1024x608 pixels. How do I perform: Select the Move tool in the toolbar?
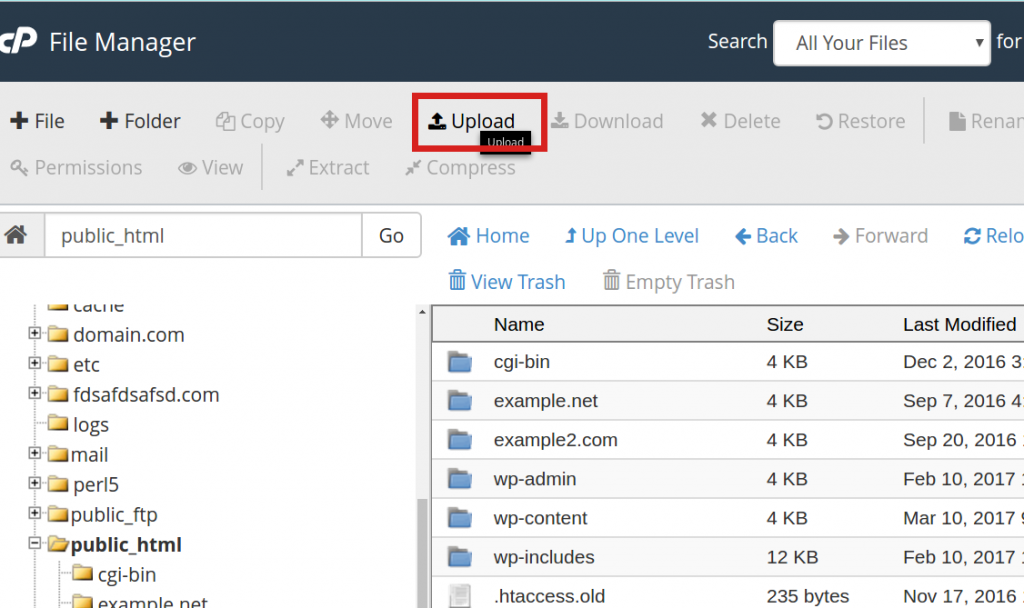point(355,120)
